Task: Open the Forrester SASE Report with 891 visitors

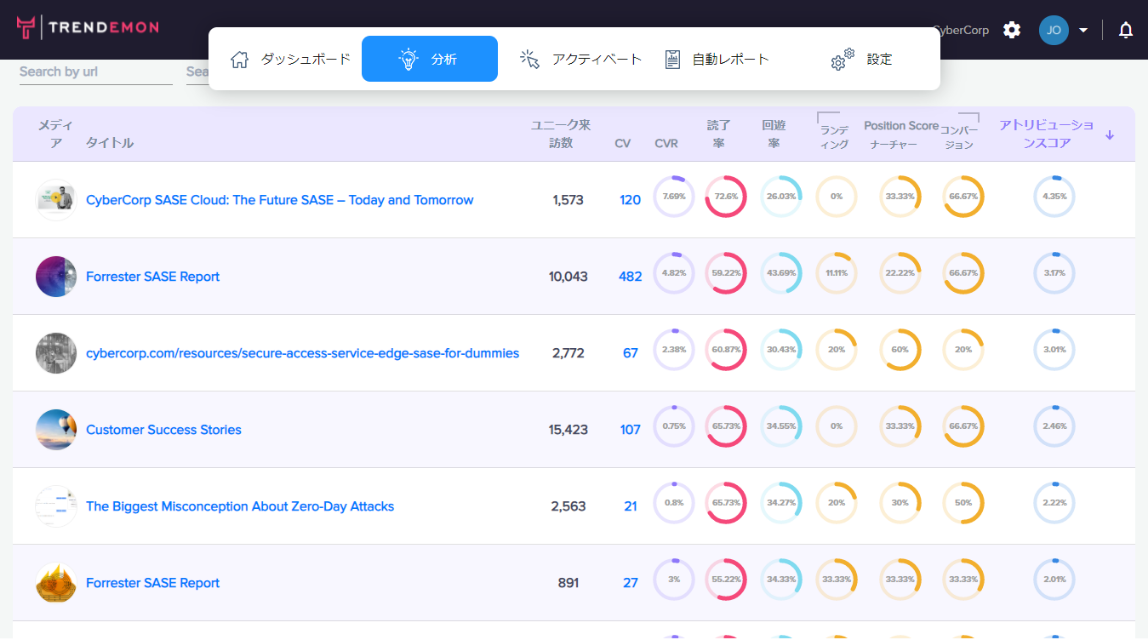Action: 152,583
